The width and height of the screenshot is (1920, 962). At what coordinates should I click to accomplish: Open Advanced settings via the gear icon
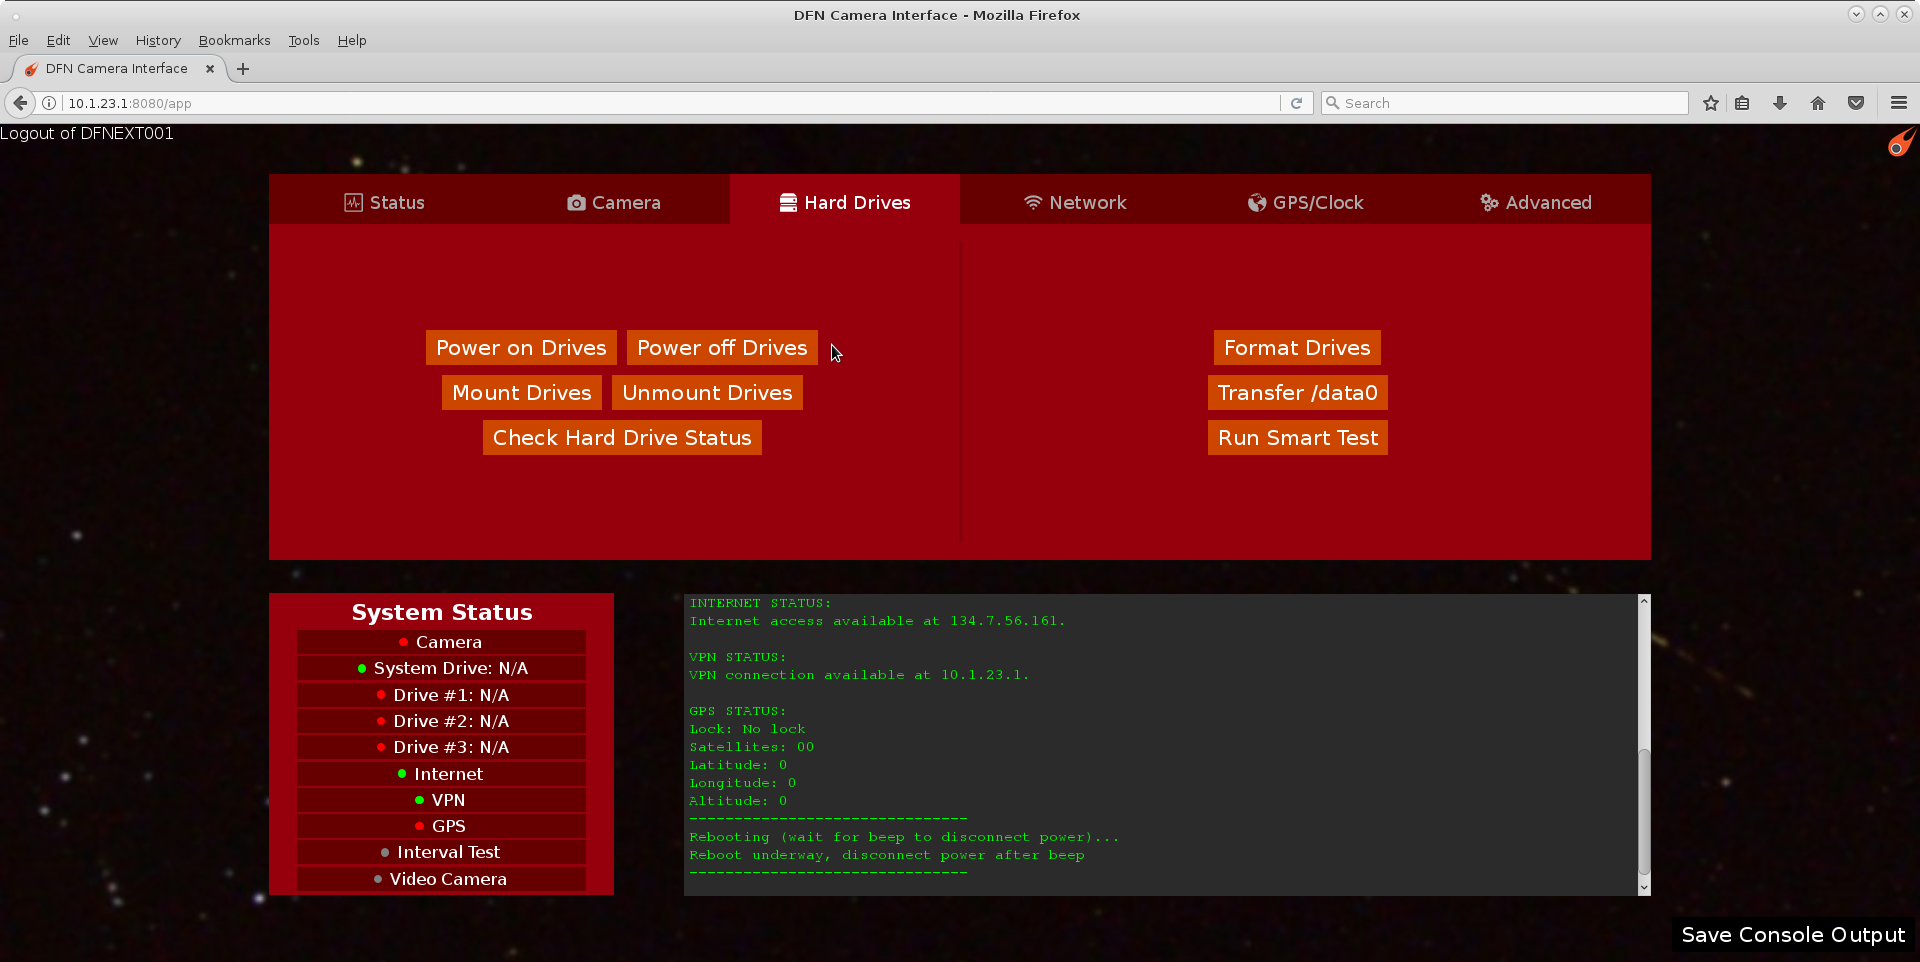coord(1489,202)
